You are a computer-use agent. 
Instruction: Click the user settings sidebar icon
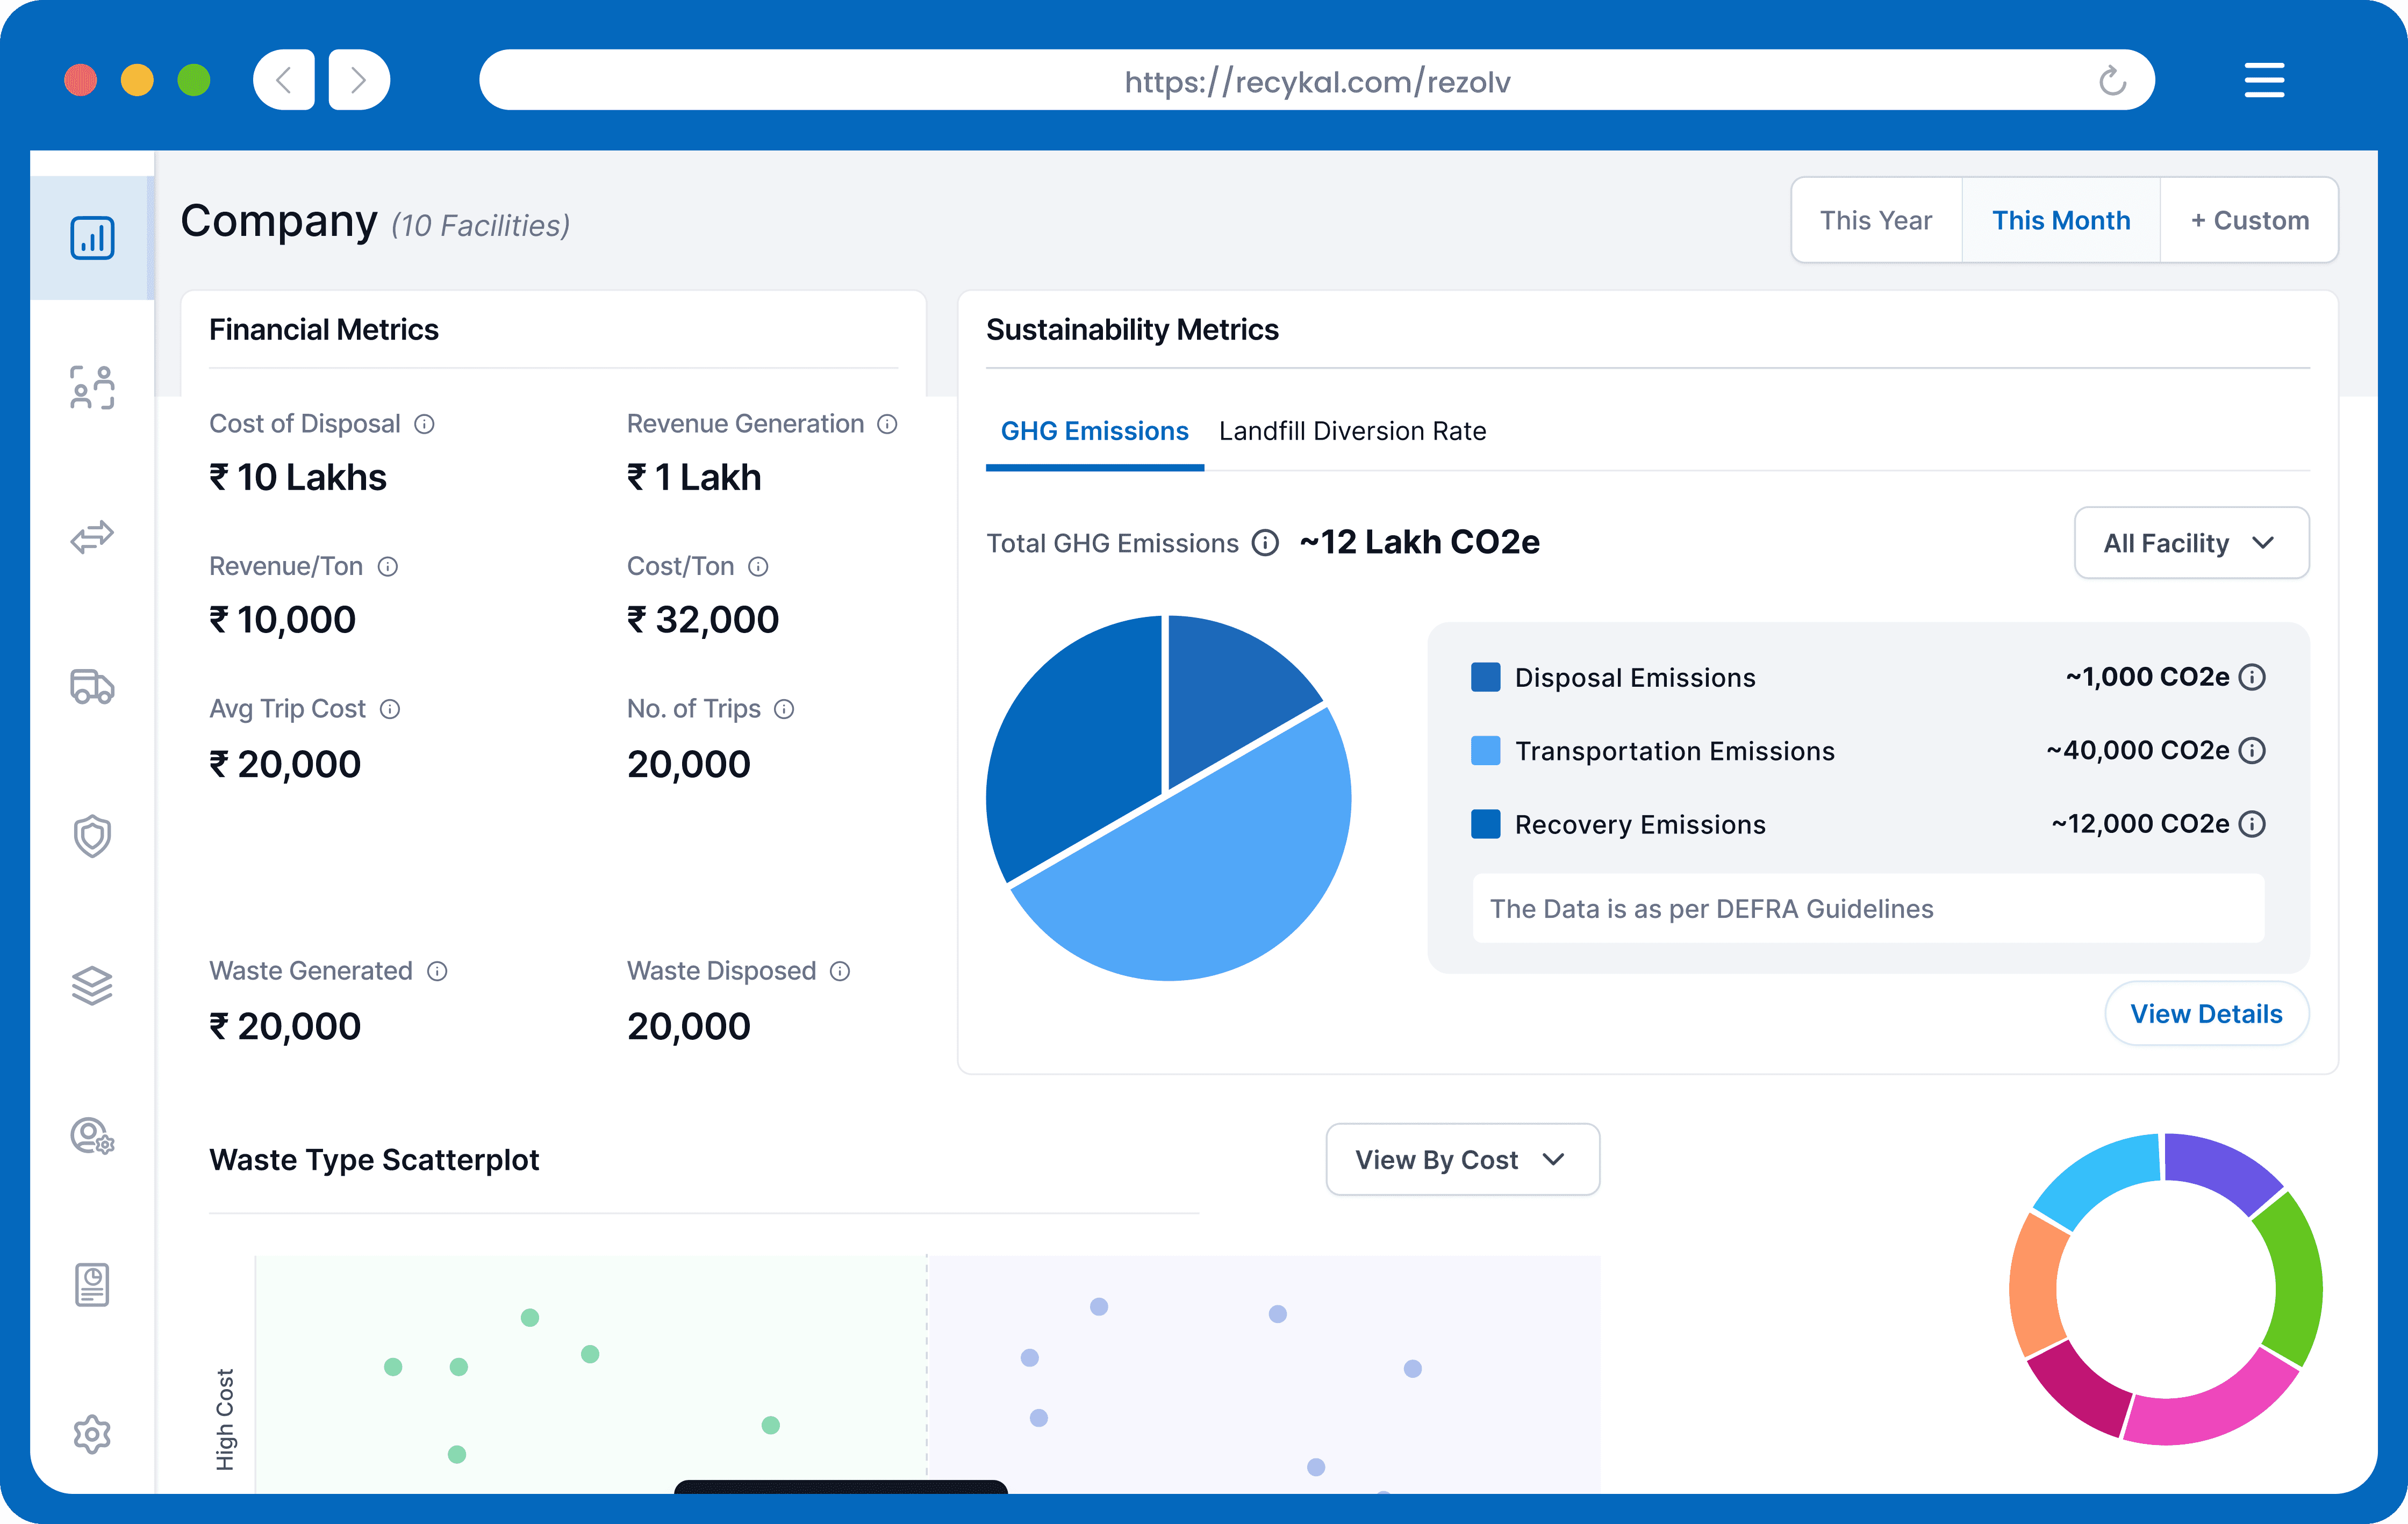(x=92, y=1136)
